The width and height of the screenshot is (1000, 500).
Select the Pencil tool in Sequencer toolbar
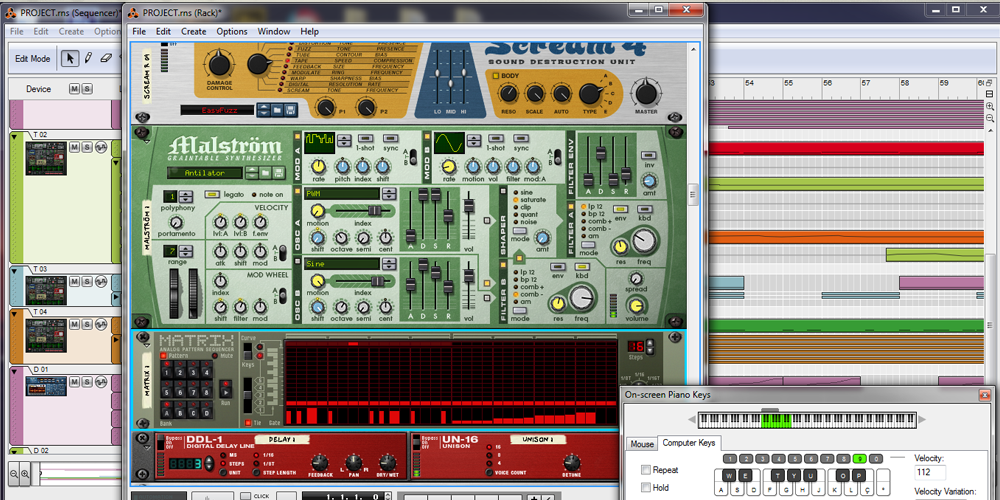pos(88,58)
